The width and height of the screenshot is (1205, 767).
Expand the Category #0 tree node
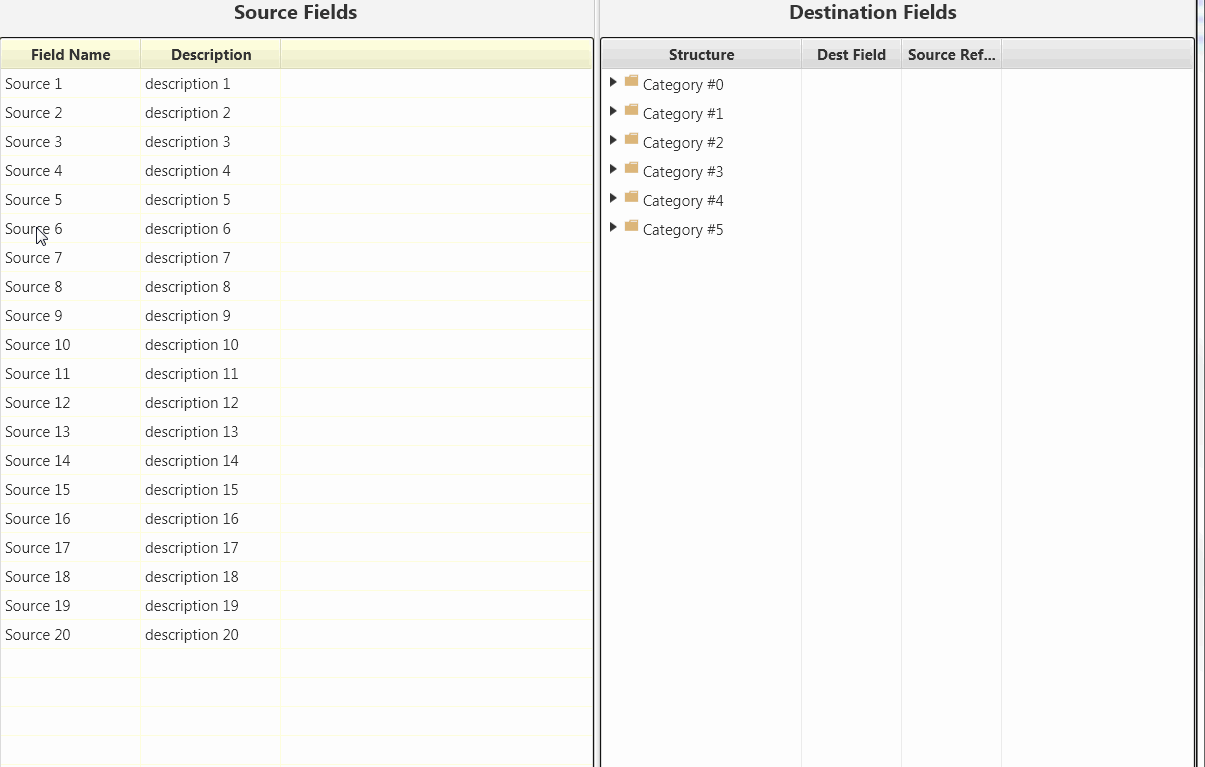tap(613, 82)
